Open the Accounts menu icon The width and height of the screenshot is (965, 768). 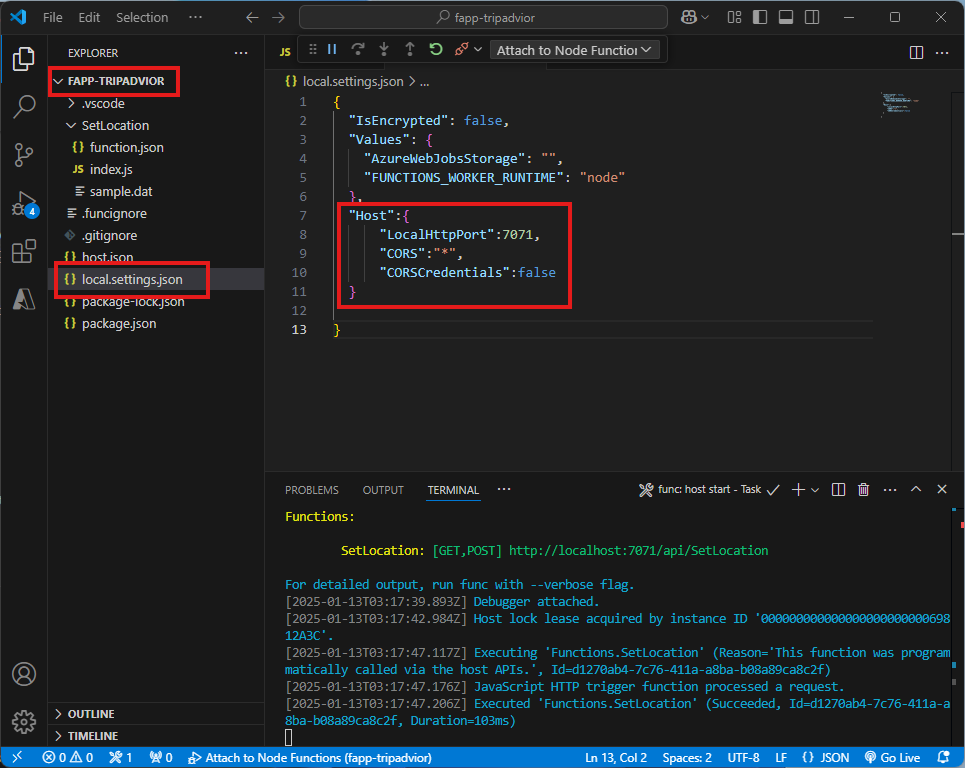tap(24, 674)
